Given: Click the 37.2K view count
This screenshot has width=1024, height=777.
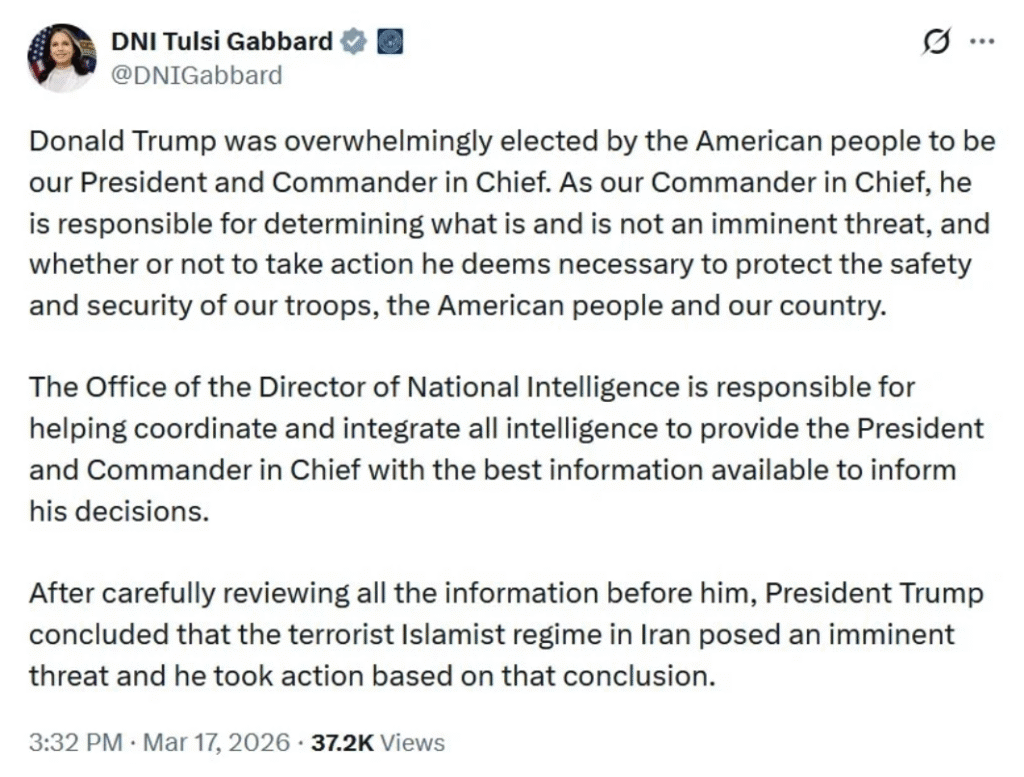Looking at the screenshot, I should click(343, 743).
